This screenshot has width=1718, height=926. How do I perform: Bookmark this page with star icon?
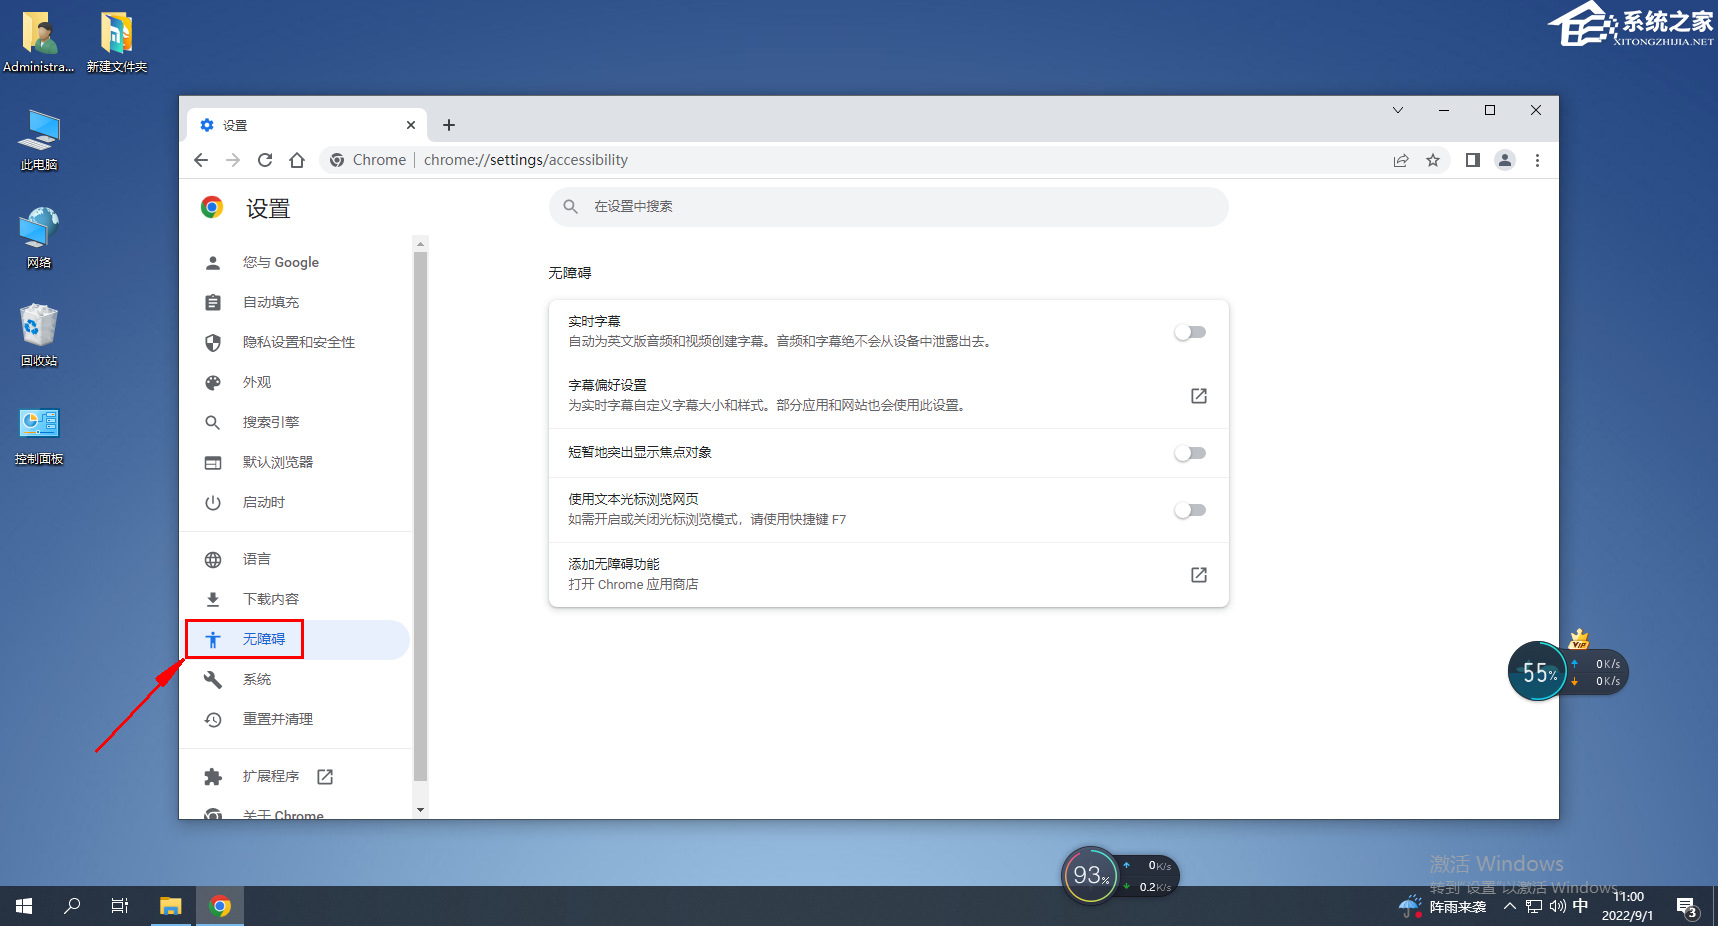(1433, 160)
